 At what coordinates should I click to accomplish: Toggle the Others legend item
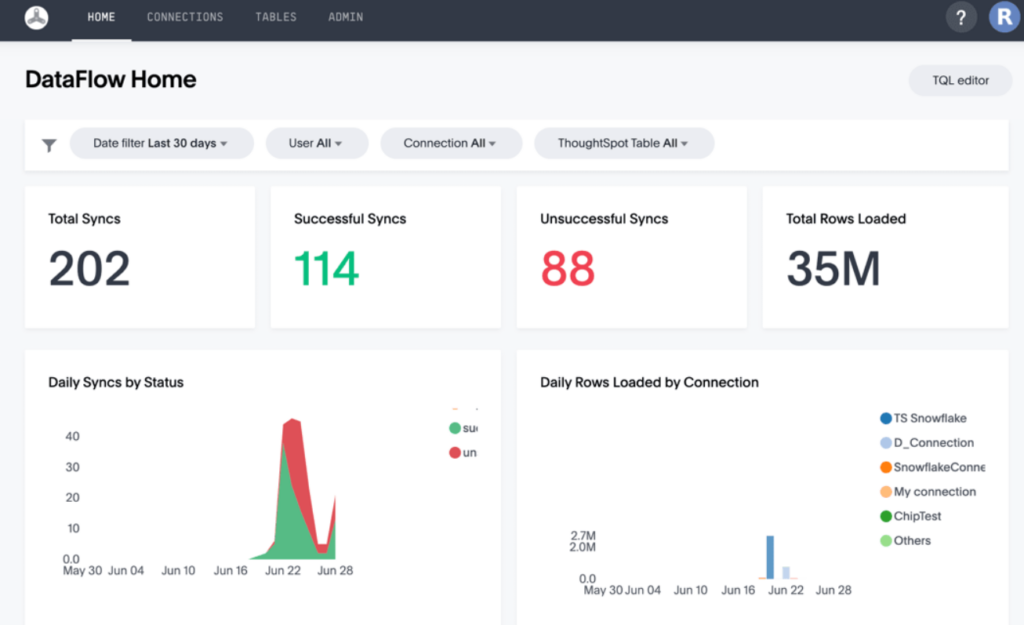tap(905, 541)
